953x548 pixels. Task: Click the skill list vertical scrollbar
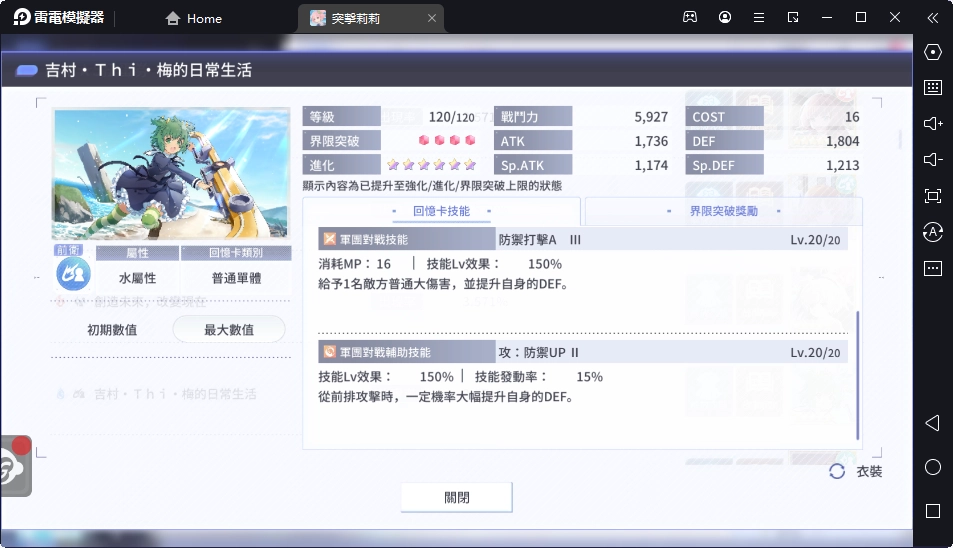coord(857,375)
